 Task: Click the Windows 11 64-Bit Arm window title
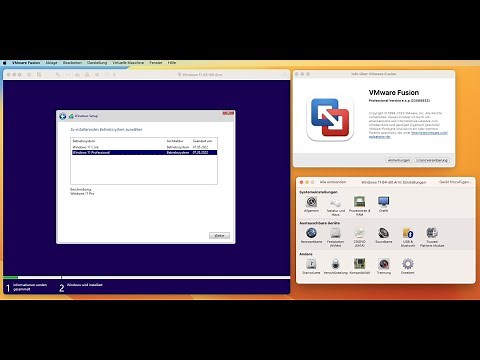202,75
